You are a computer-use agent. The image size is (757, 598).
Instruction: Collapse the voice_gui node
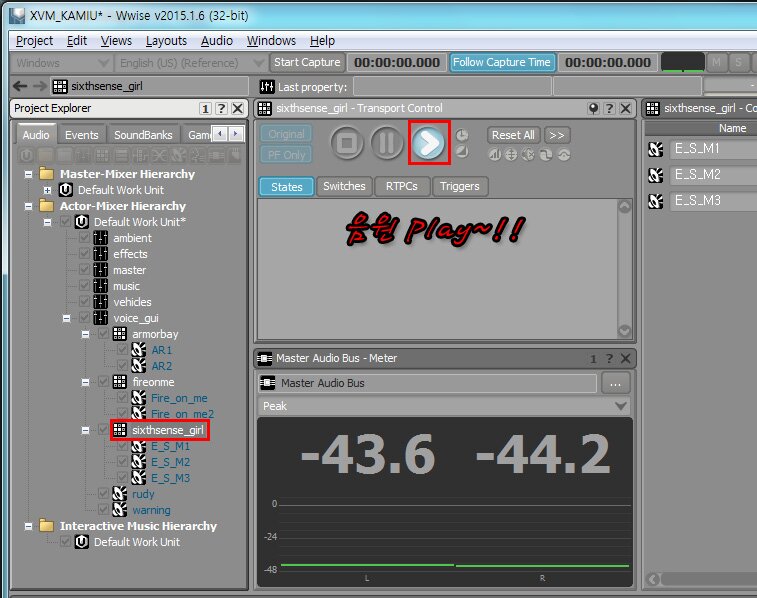tap(67, 318)
